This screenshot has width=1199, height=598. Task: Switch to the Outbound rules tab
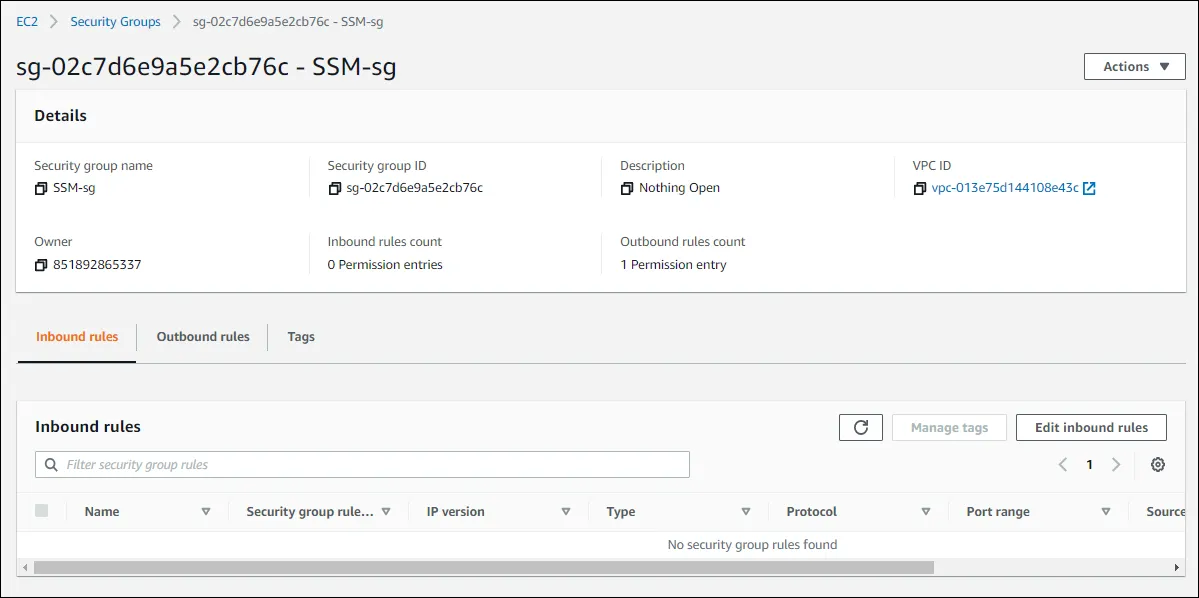click(x=203, y=337)
